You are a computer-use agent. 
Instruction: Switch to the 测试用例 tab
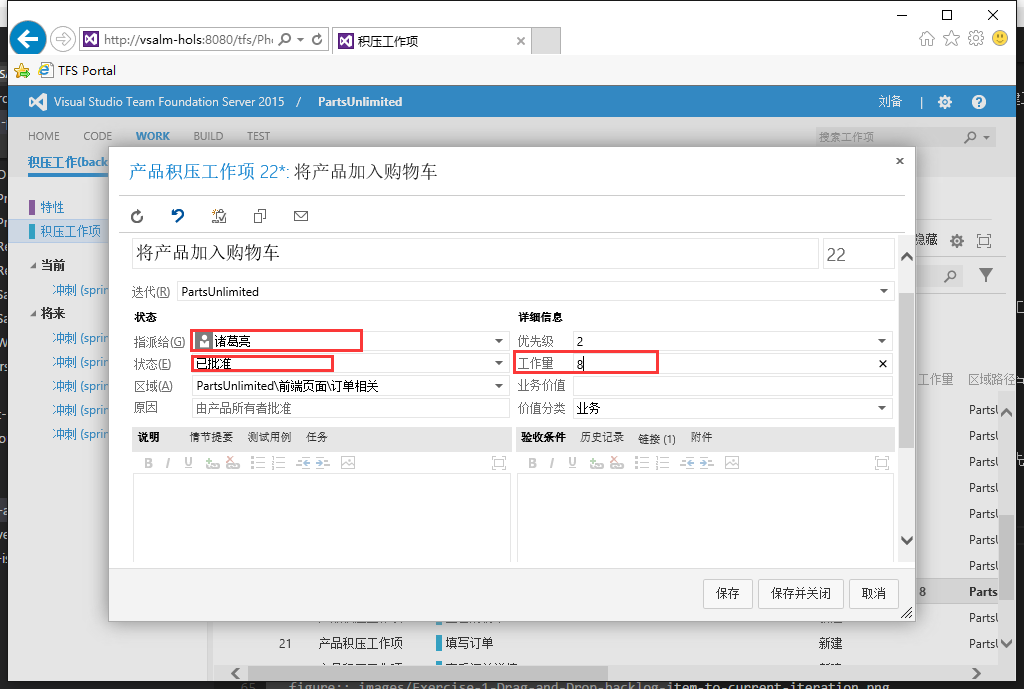tap(269, 437)
